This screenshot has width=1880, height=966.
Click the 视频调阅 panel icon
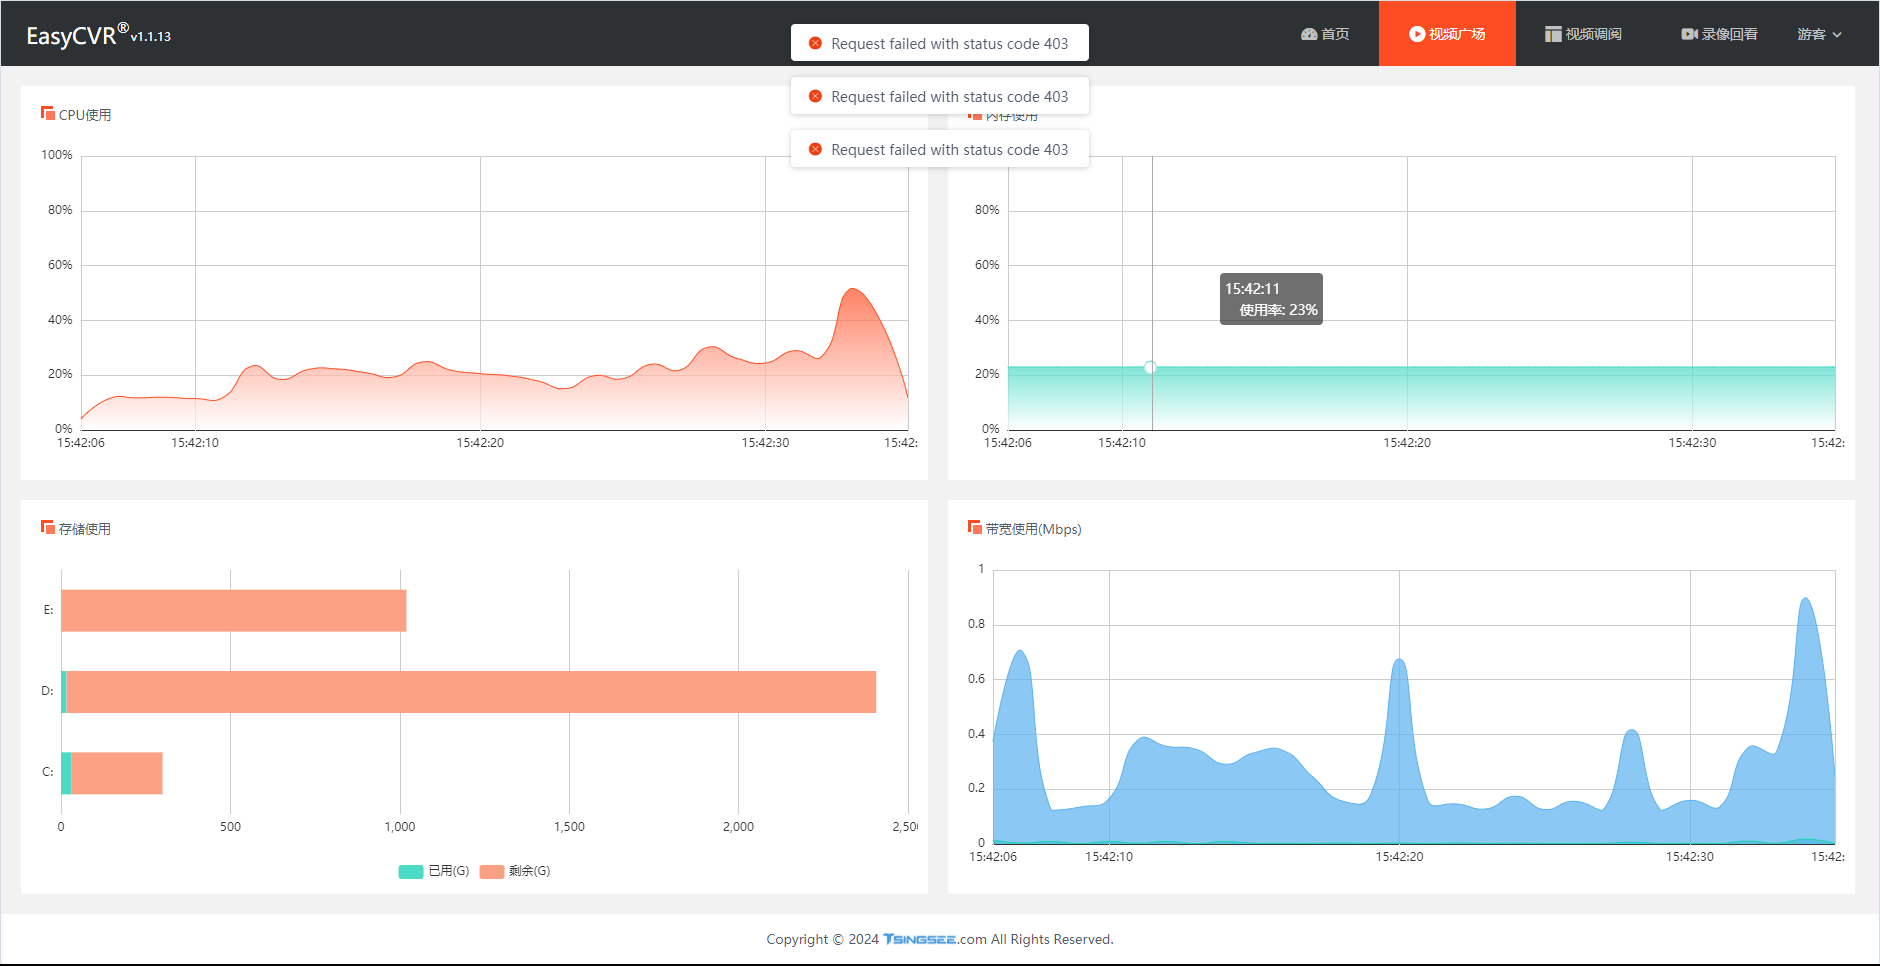(x=1553, y=34)
